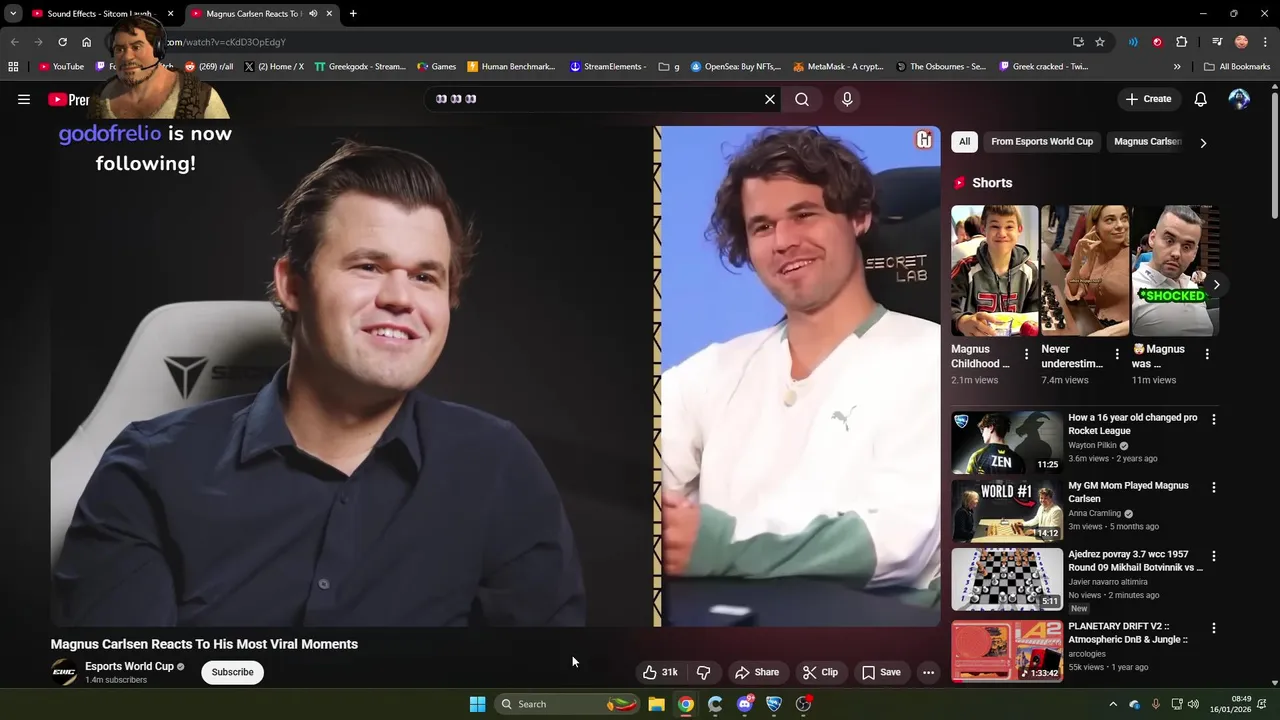The width and height of the screenshot is (1280, 720).
Task: Share the Magnus Carlsen video
Action: point(757,672)
